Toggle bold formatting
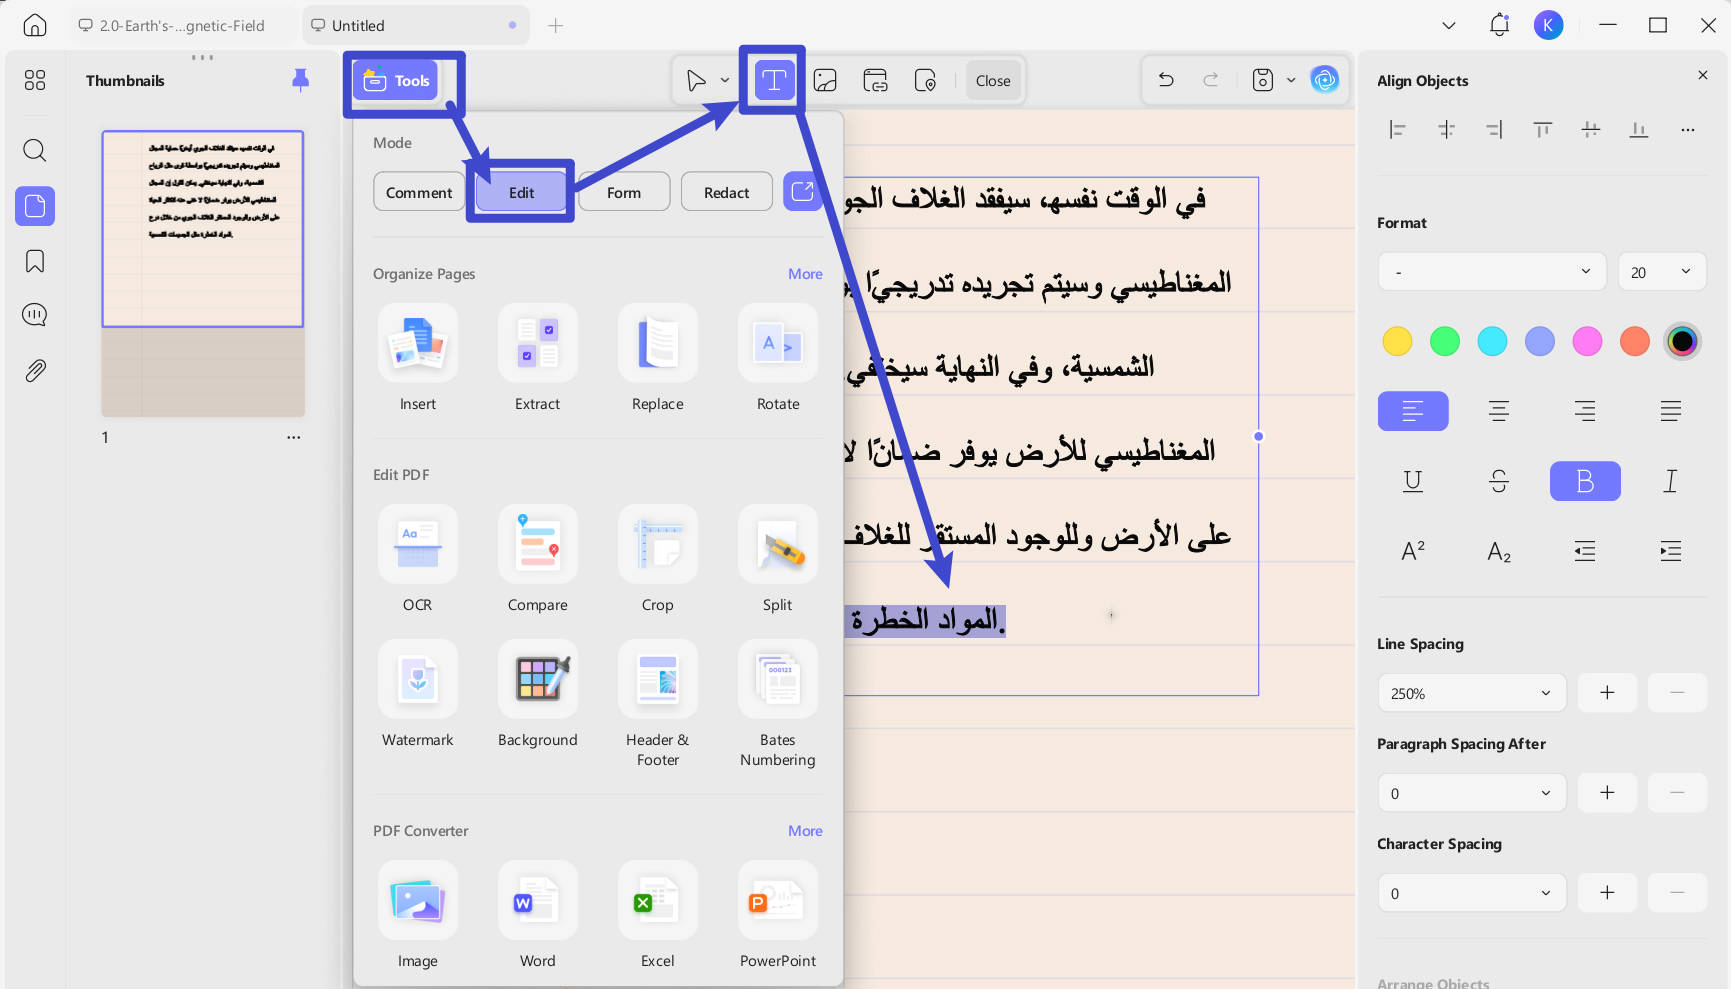The width and height of the screenshot is (1731, 989). 1585,481
